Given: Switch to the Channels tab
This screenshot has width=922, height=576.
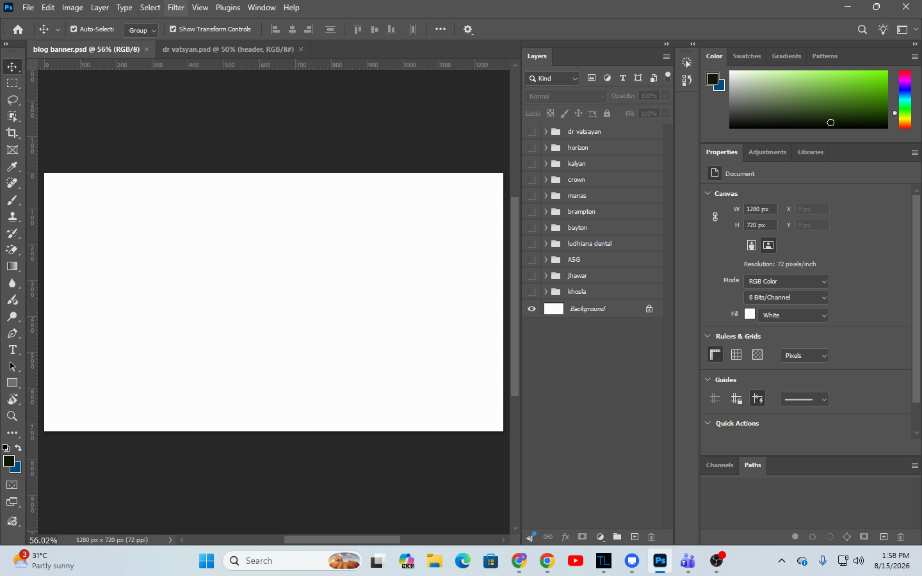Looking at the screenshot, I should click(x=719, y=465).
